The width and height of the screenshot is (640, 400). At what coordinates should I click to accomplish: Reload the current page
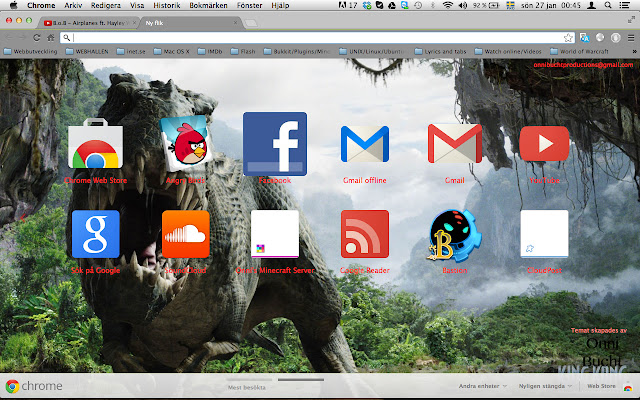point(37,38)
